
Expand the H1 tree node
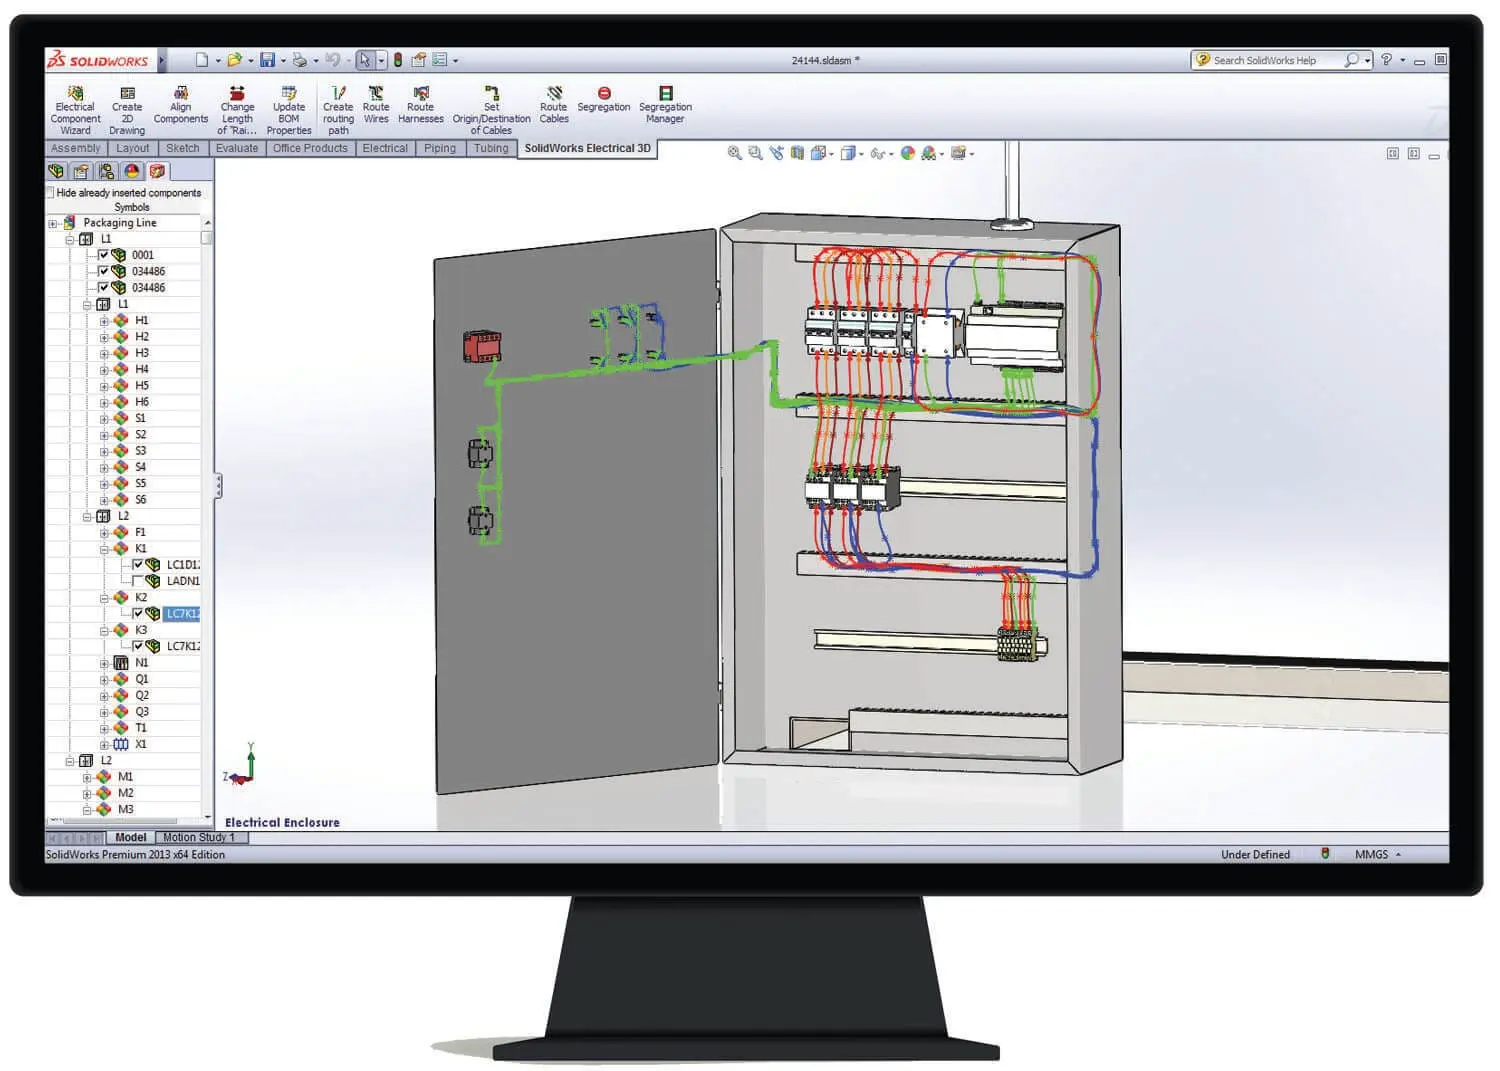coord(104,321)
